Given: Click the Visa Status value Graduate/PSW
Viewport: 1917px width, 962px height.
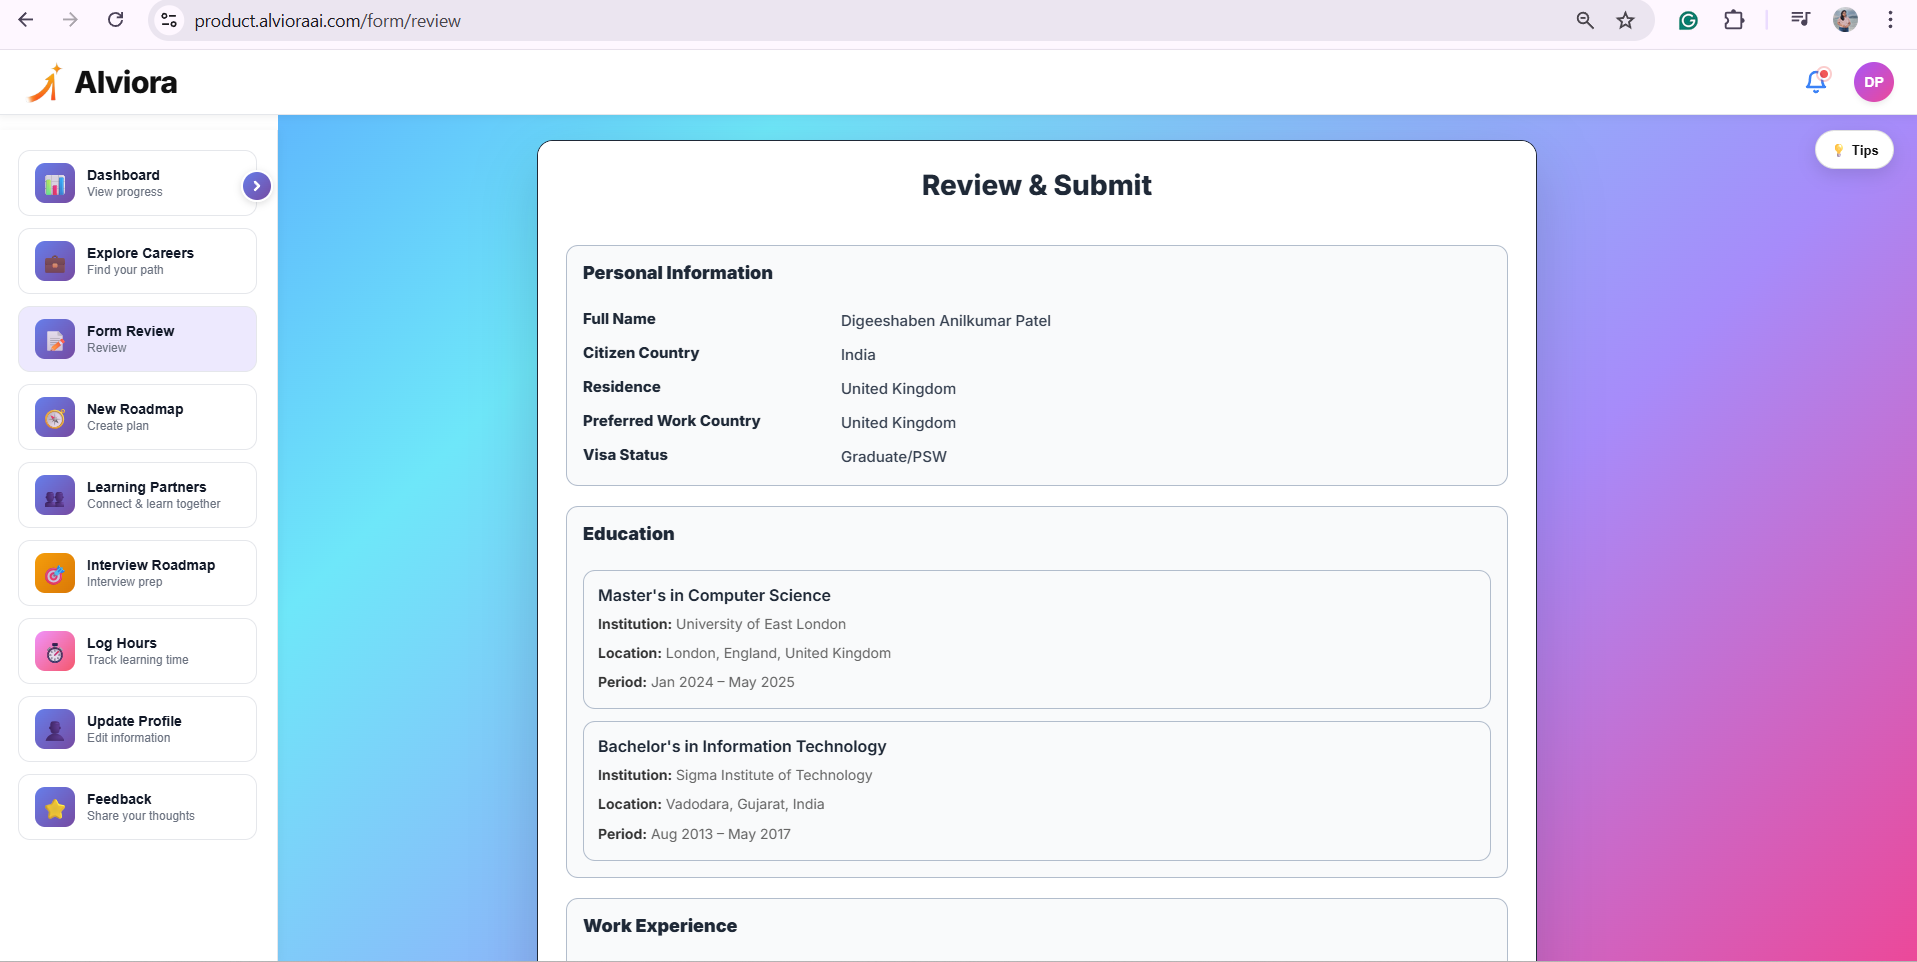Looking at the screenshot, I should click(893, 457).
